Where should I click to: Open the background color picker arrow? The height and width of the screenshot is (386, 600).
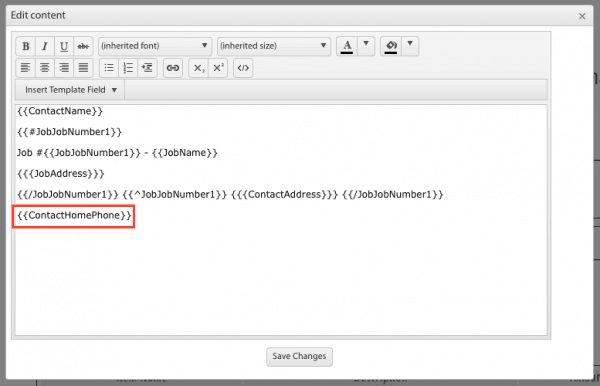tap(410, 46)
